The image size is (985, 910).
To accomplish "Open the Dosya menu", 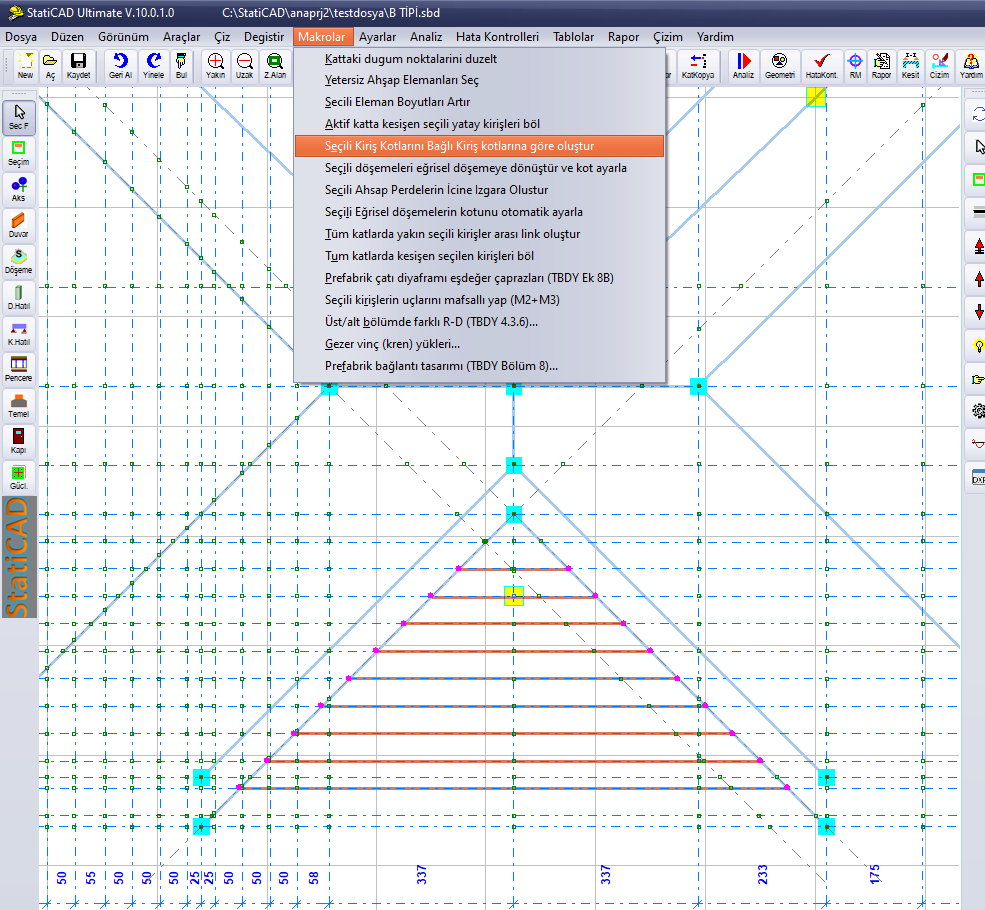I will pyautogui.click(x=21, y=37).
